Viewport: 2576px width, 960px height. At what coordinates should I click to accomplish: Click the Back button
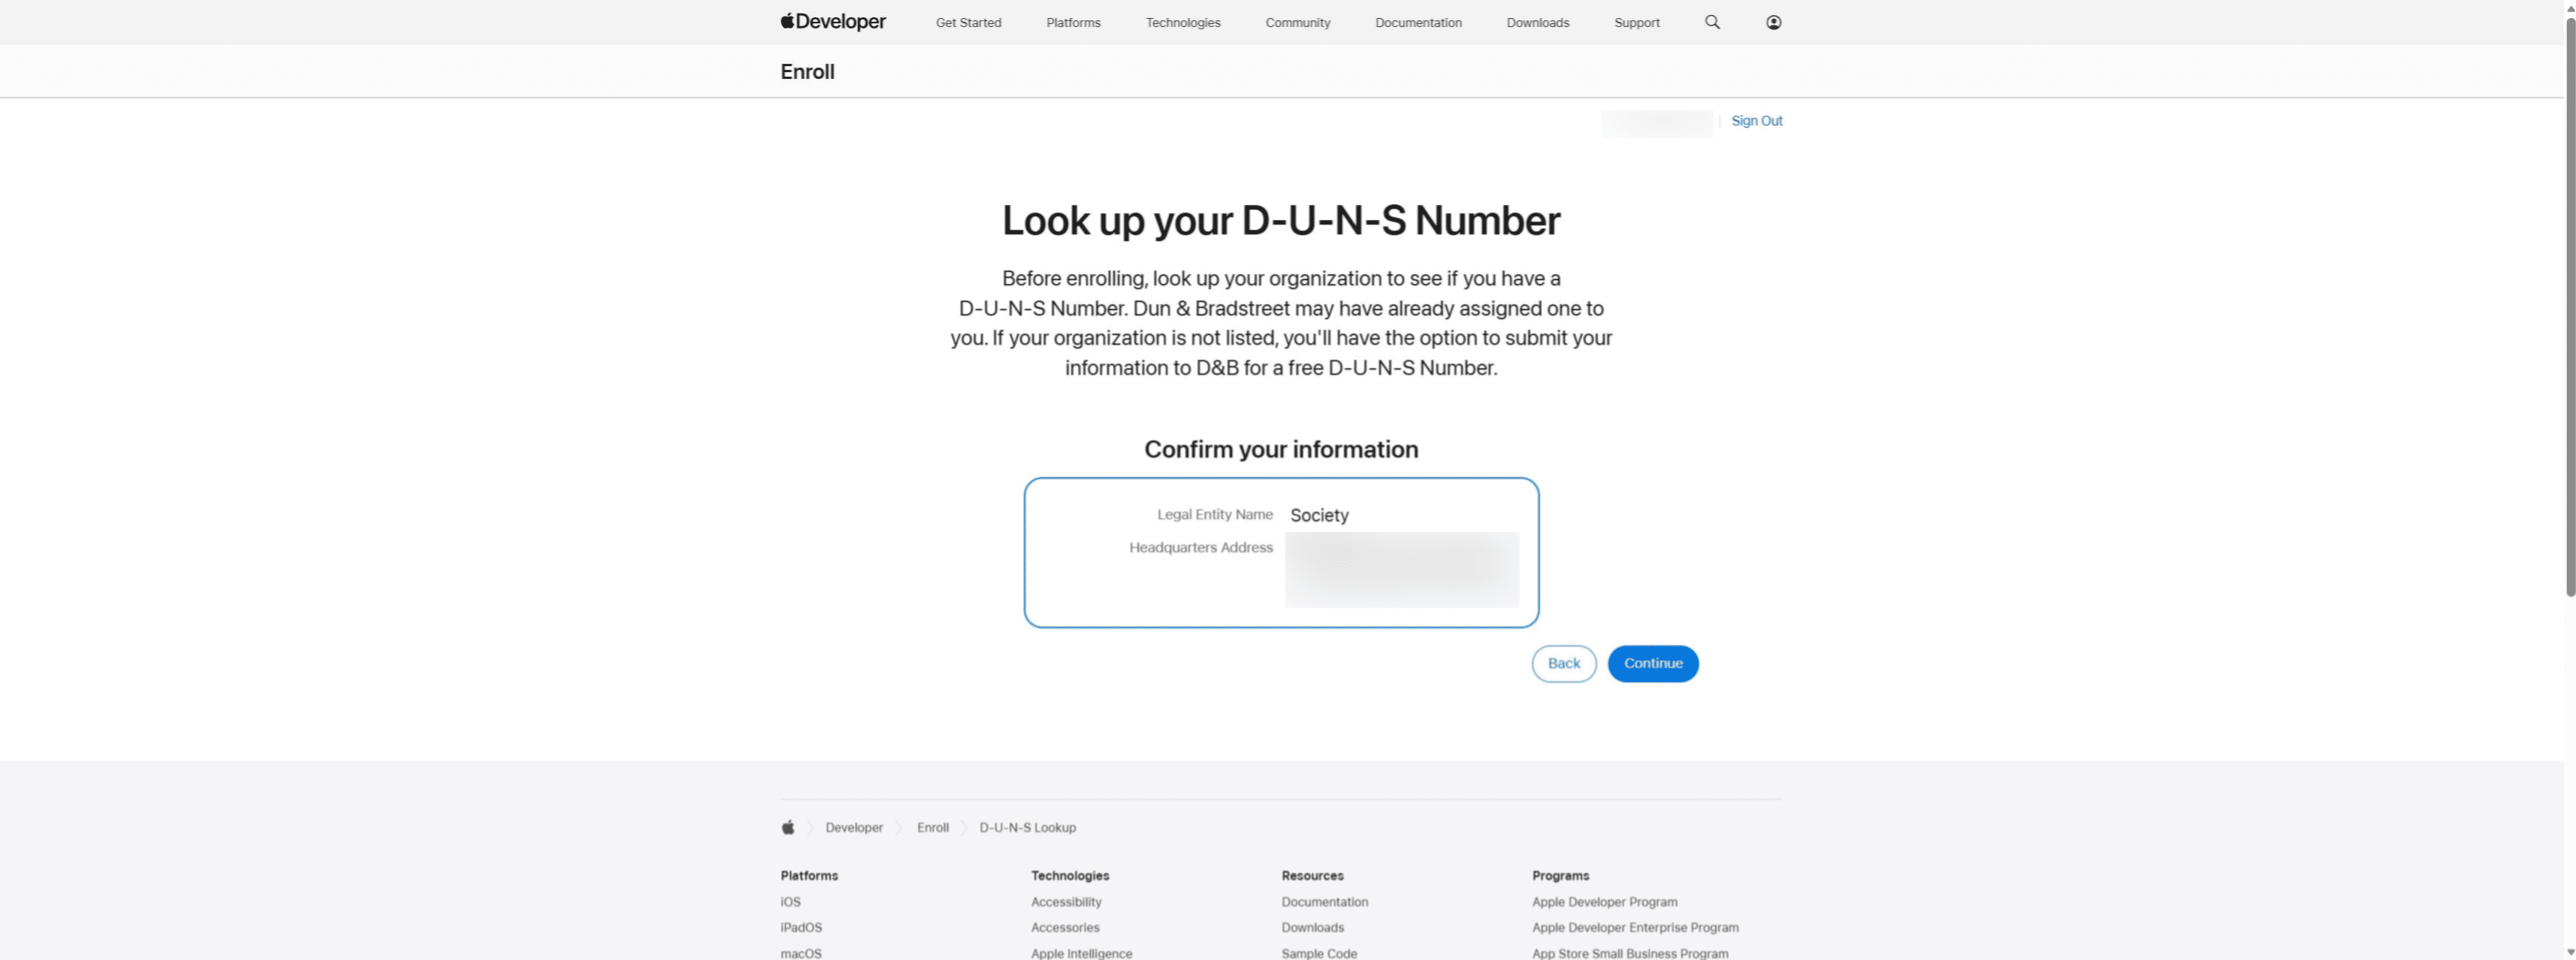click(x=1563, y=663)
